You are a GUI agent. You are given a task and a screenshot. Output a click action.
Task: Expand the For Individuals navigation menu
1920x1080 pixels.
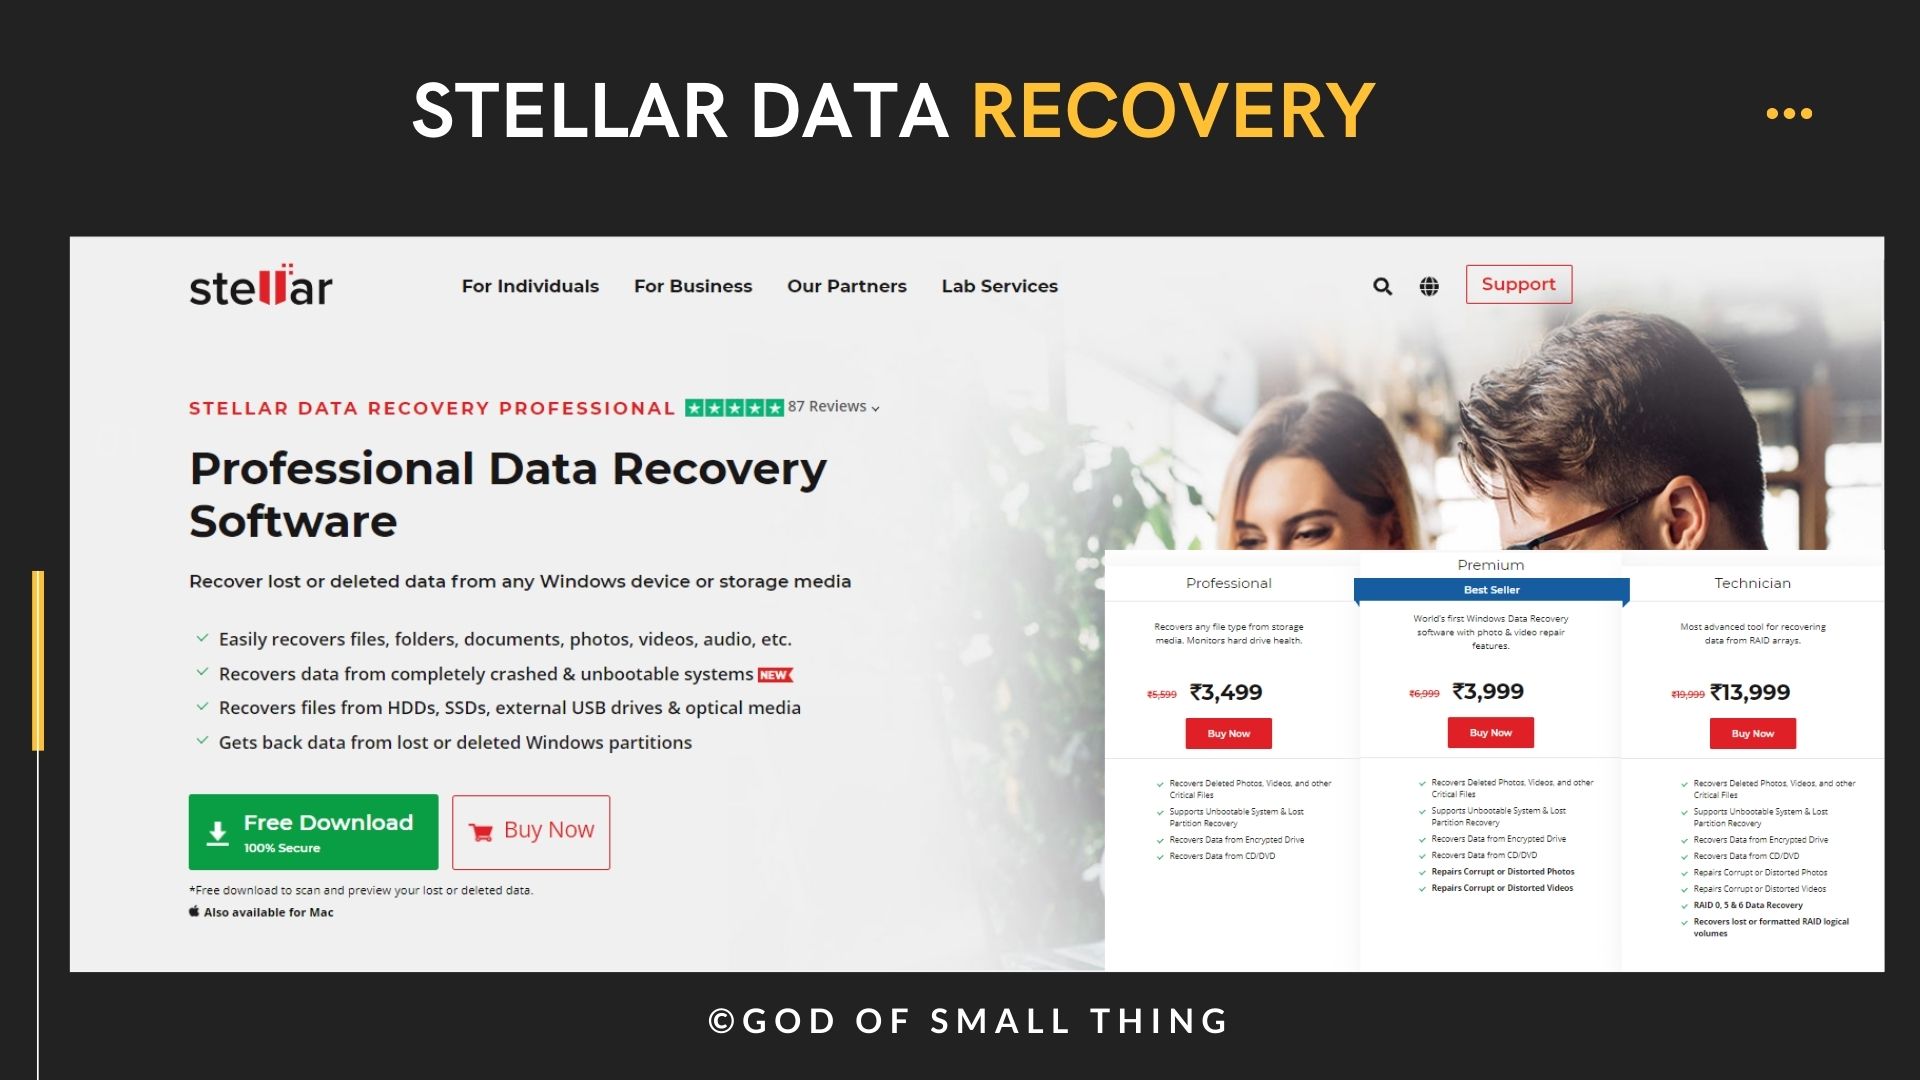[530, 284]
